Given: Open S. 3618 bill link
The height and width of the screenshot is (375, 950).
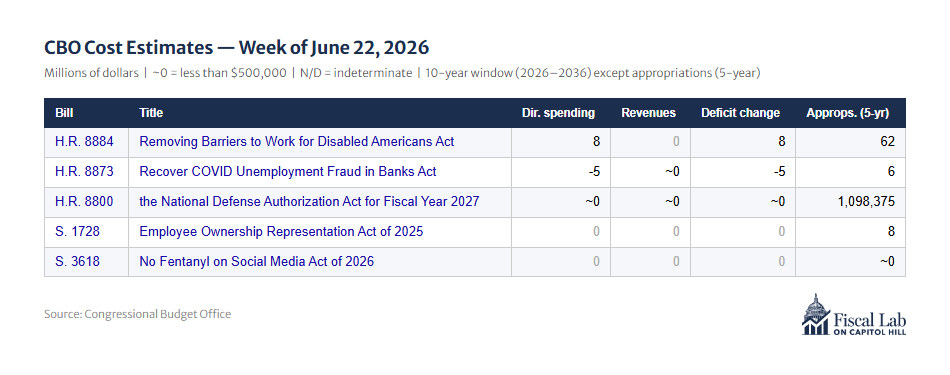Looking at the screenshot, I should click(x=77, y=261).
